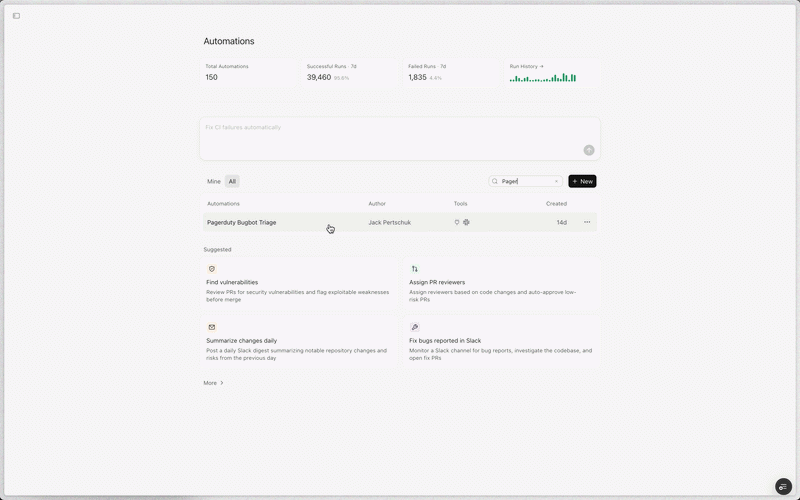This screenshot has height=500, width=800.
Task: Clear the search field with the x
Action: [x=556, y=181]
